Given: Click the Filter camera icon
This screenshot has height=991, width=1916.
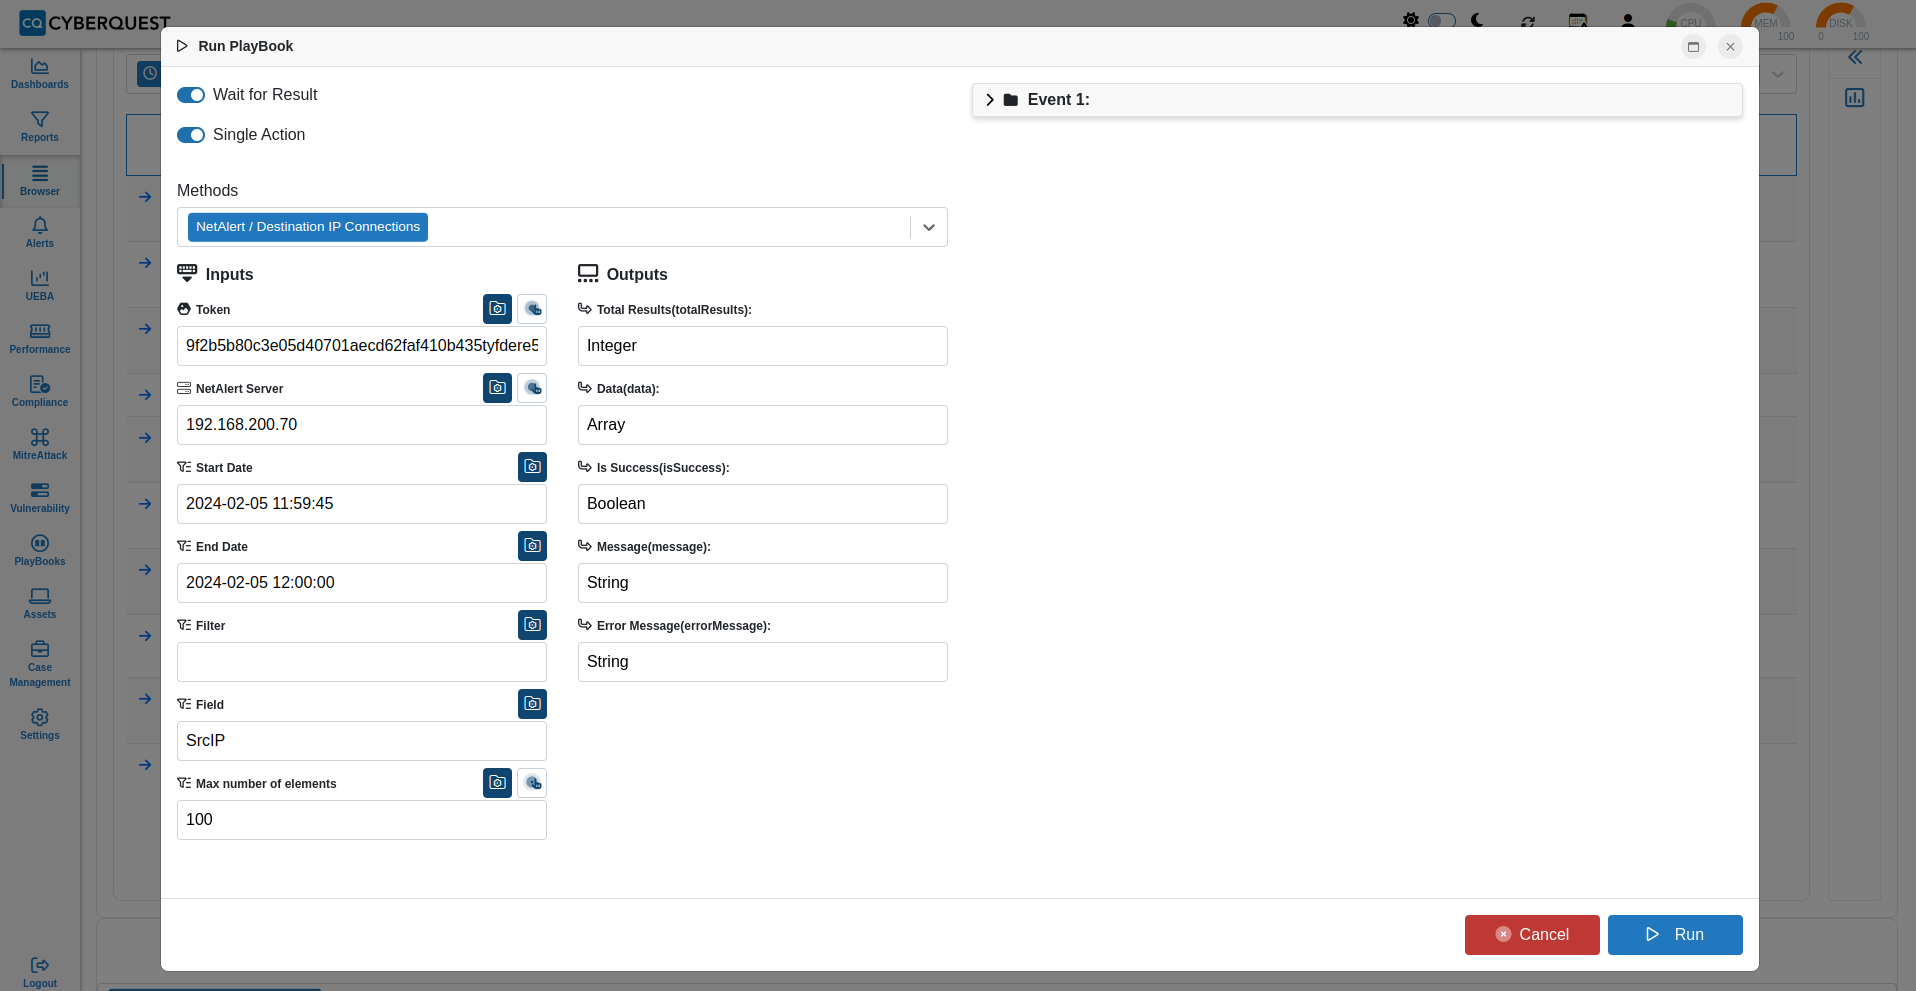Looking at the screenshot, I should point(532,625).
